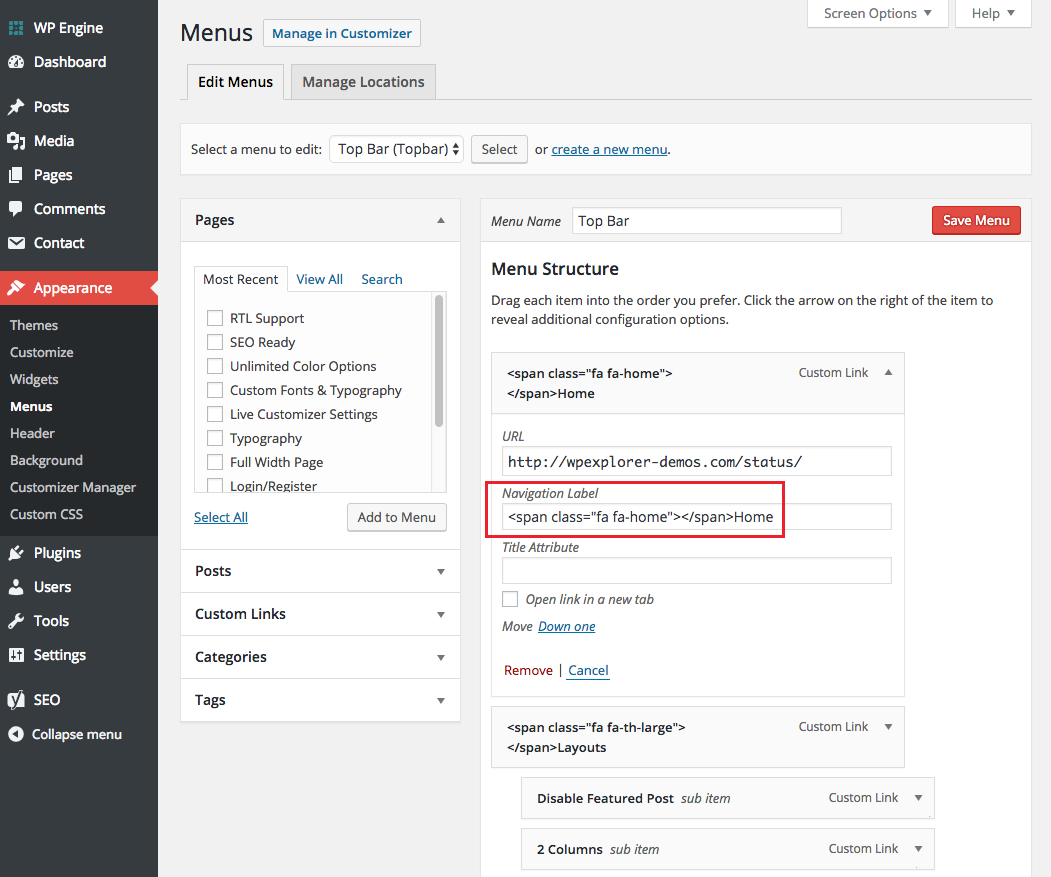Viewport: 1051px width, 877px height.
Task: Click the Save Menu button
Action: coord(975,220)
